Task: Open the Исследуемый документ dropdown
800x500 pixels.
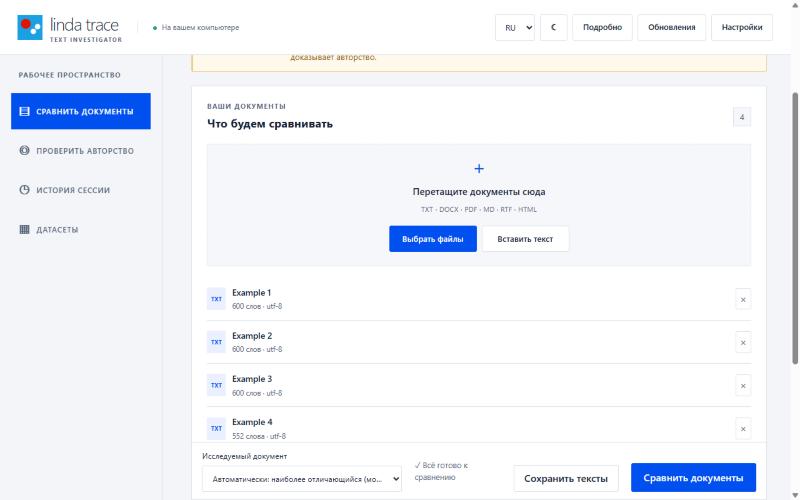Action: point(302,479)
